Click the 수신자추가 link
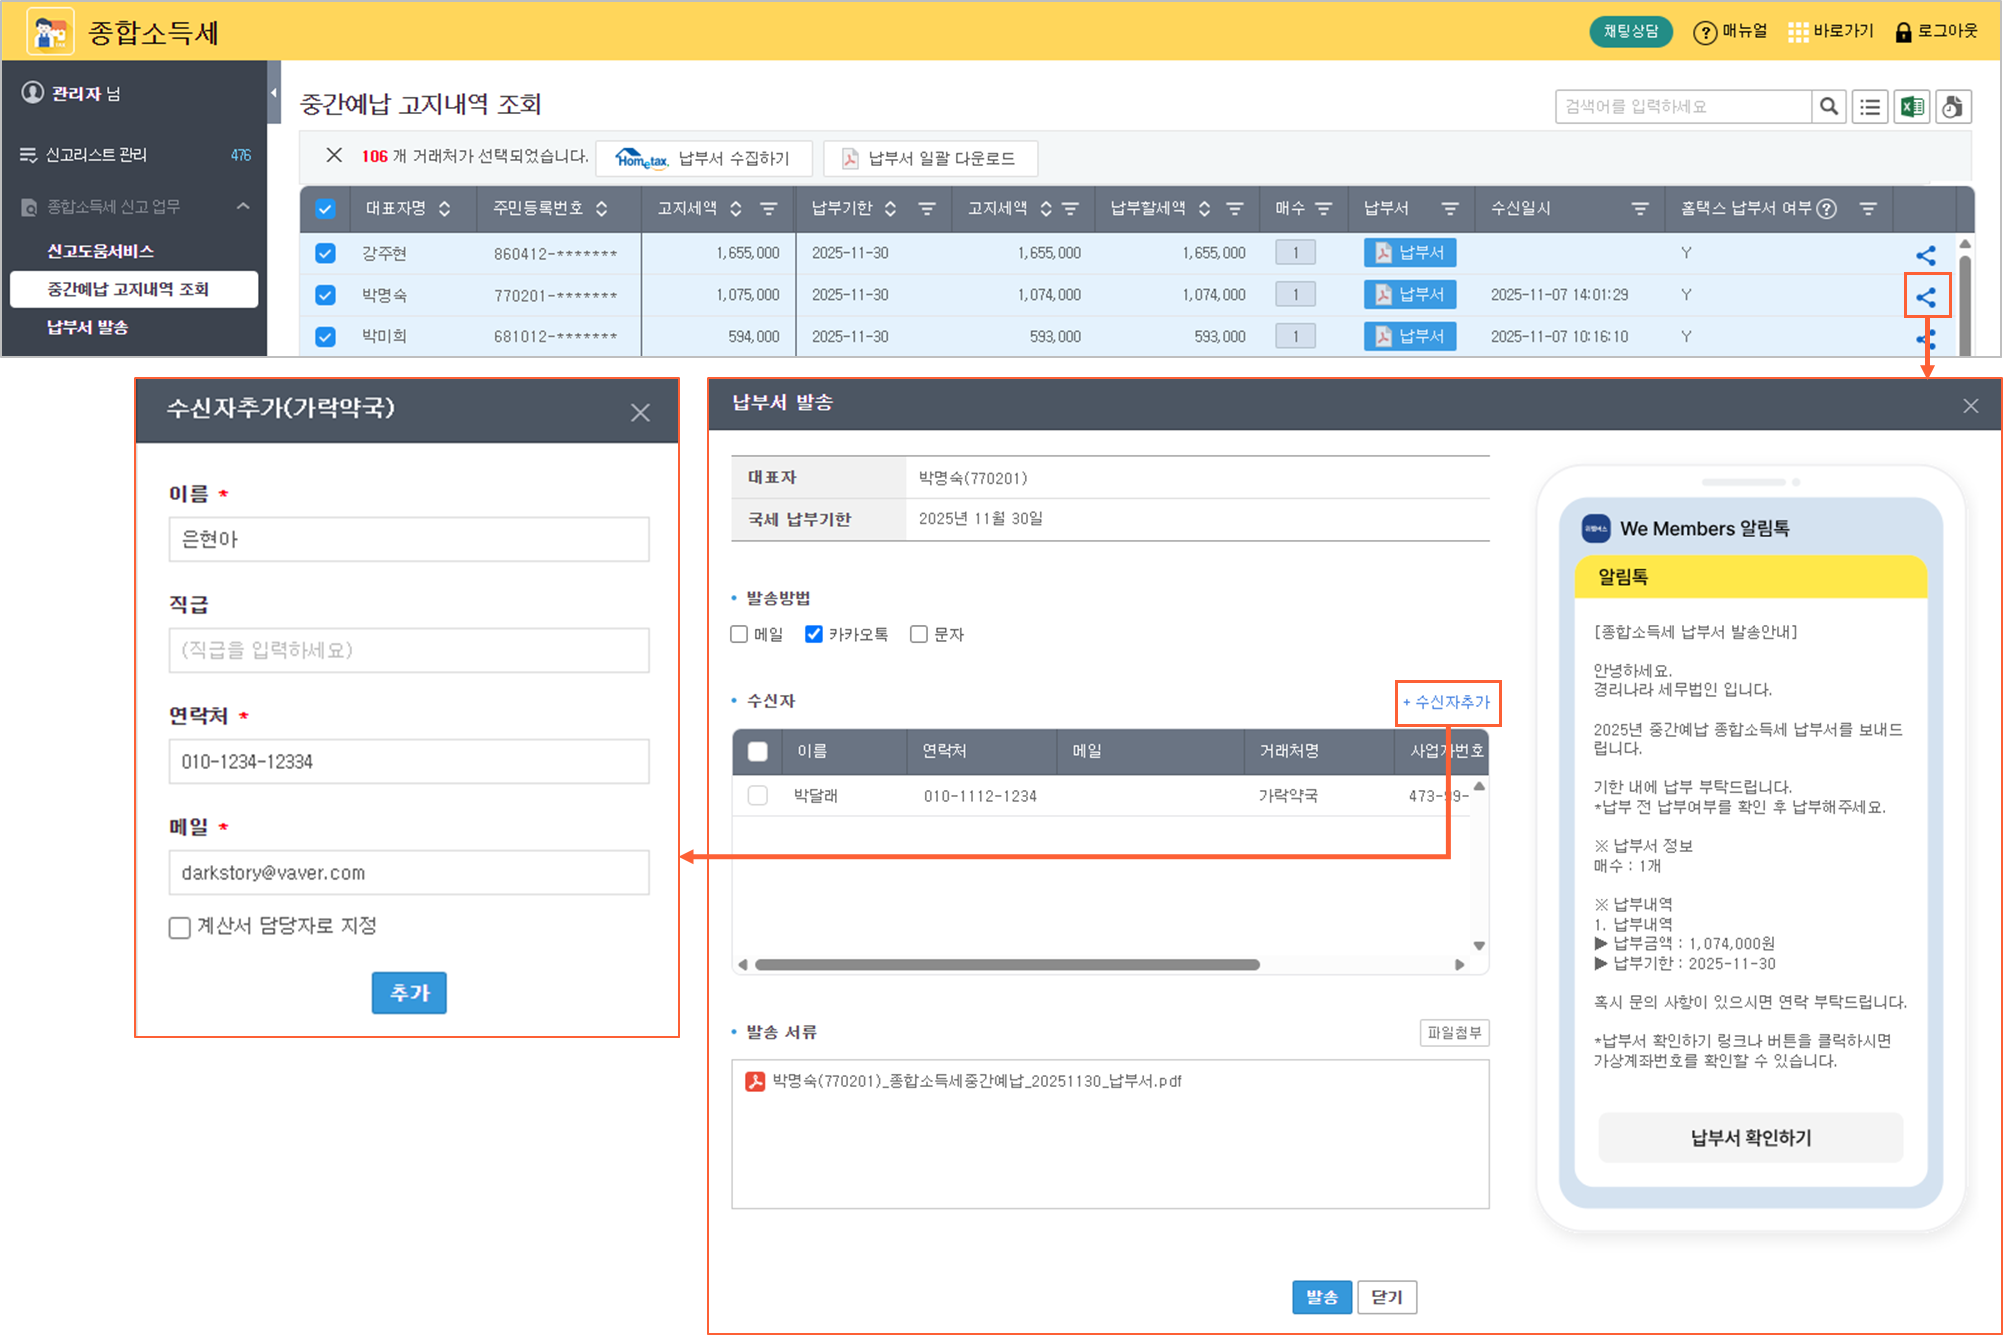Viewport: 2003px width, 1335px height. [x=1447, y=702]
